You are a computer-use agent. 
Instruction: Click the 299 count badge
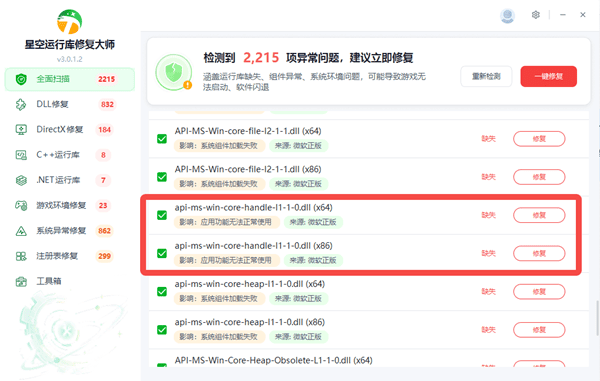[x=104, y=256]
